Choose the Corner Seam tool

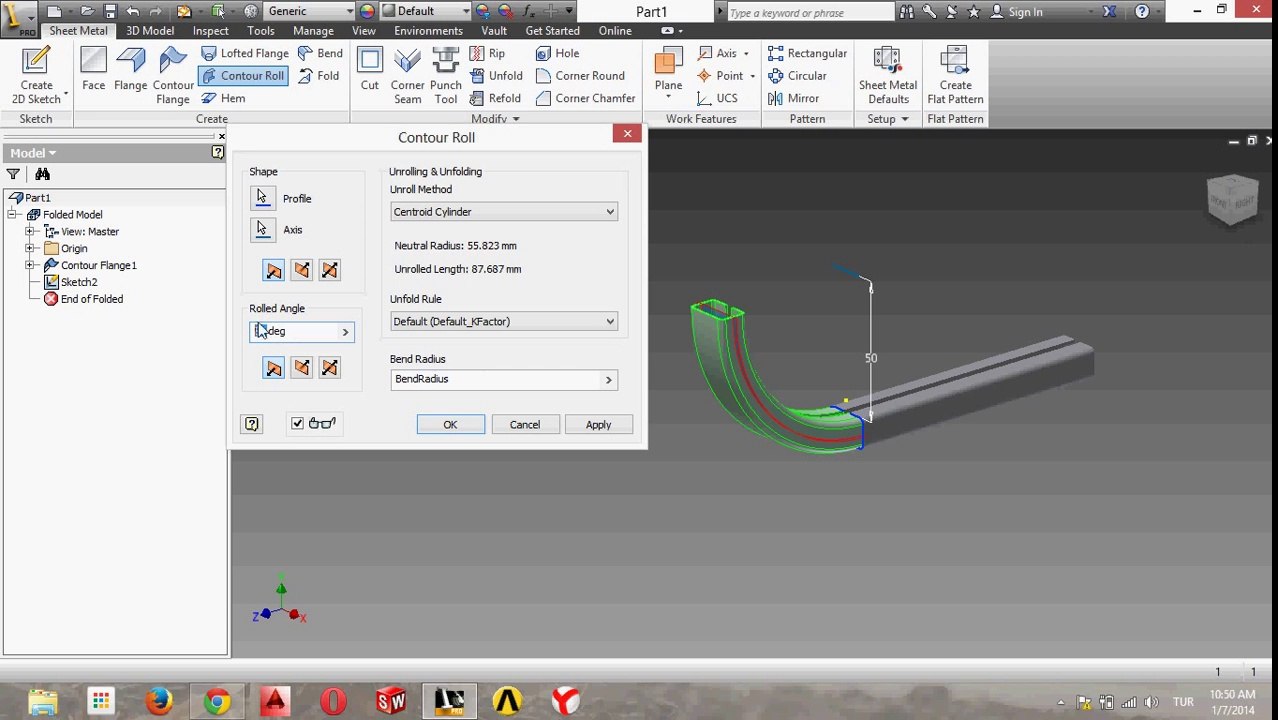pyautogui.click(x=407, y=76)
